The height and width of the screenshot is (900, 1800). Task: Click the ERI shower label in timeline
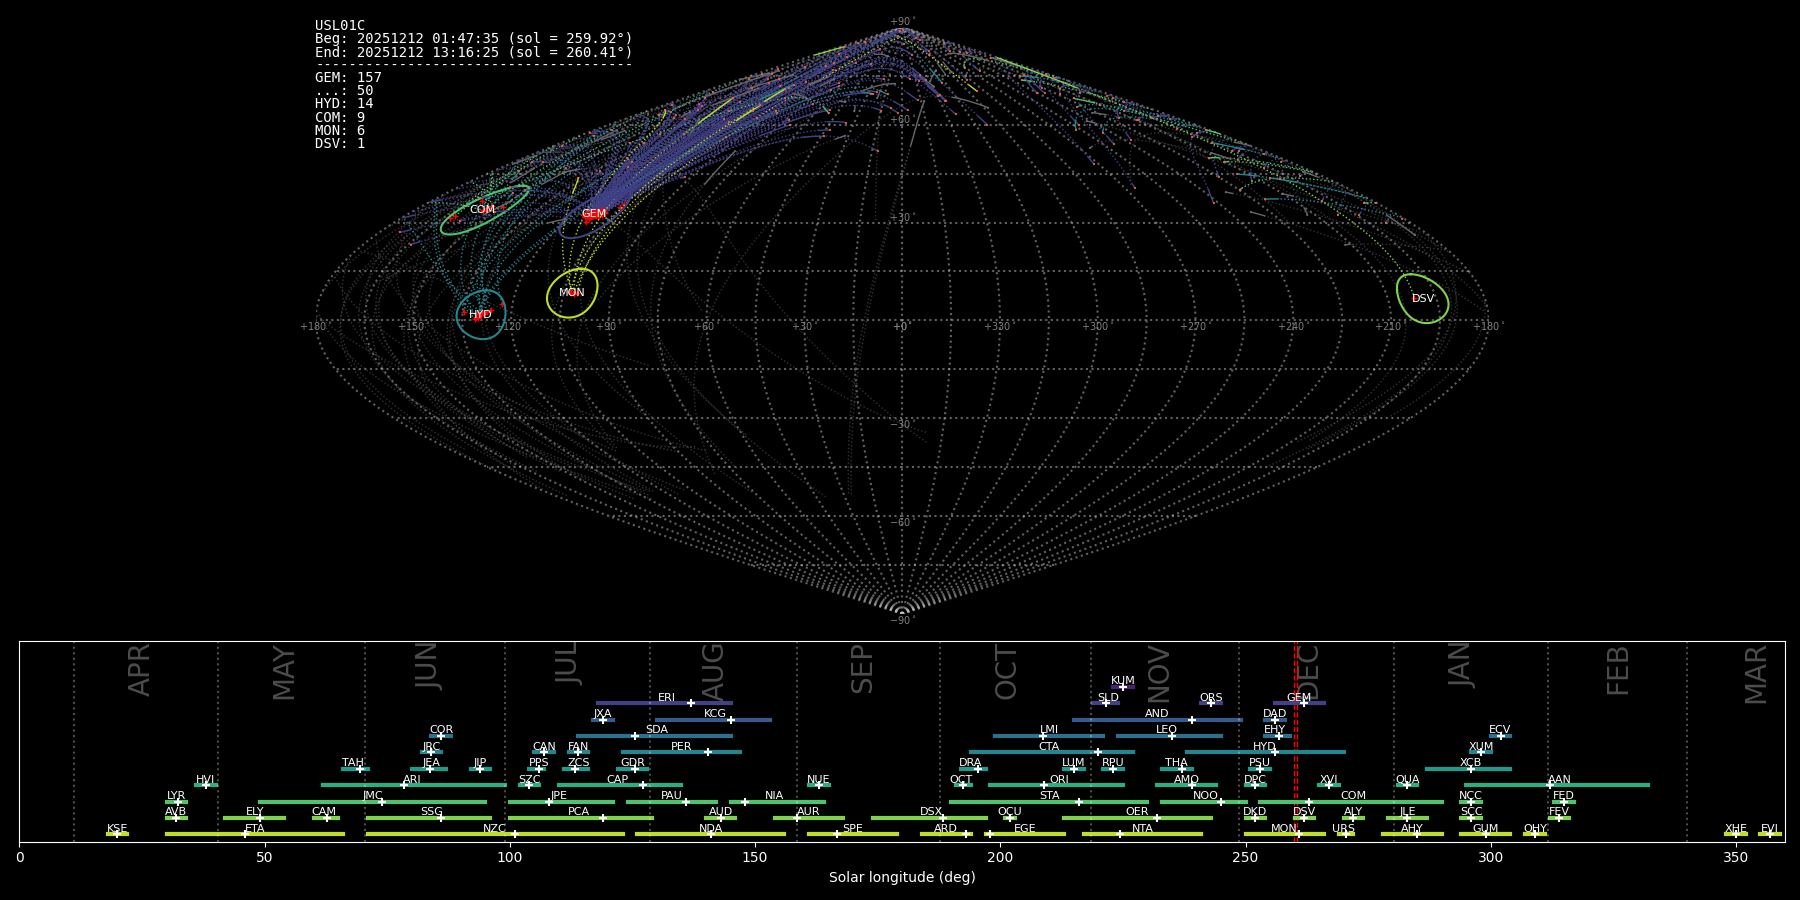tap(666, 698)
